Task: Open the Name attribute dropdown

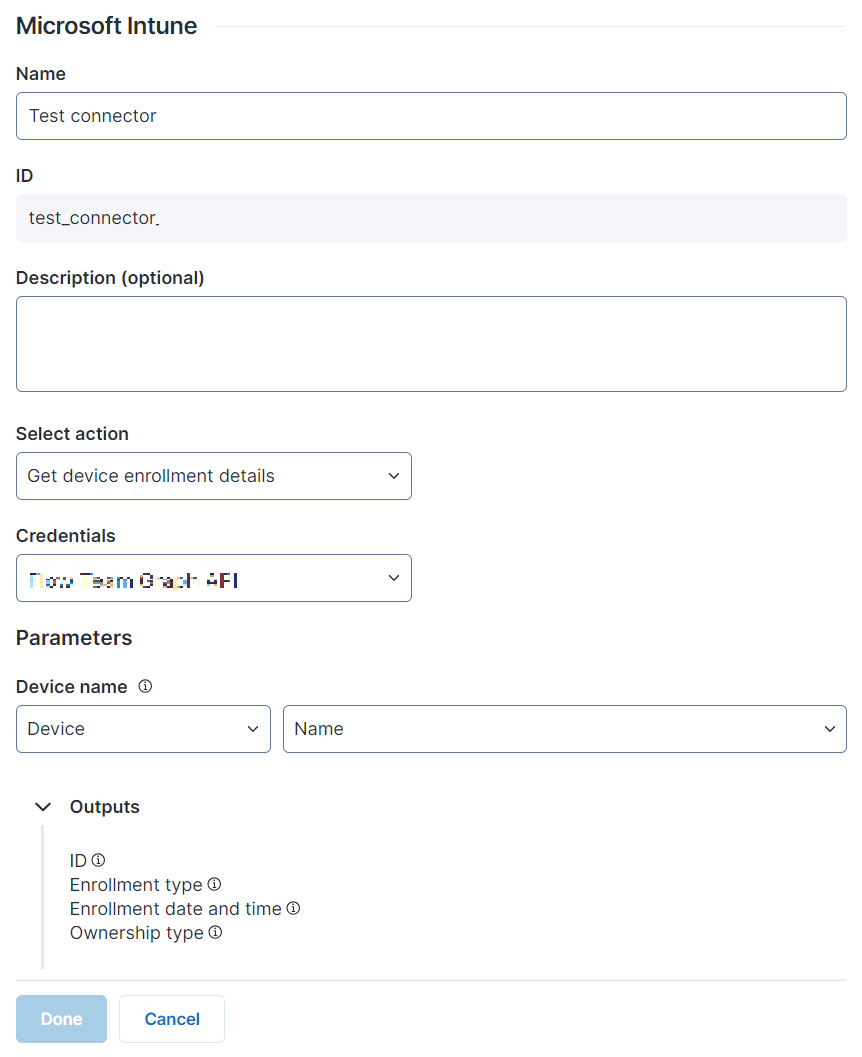Action: (x=564, y=729)
